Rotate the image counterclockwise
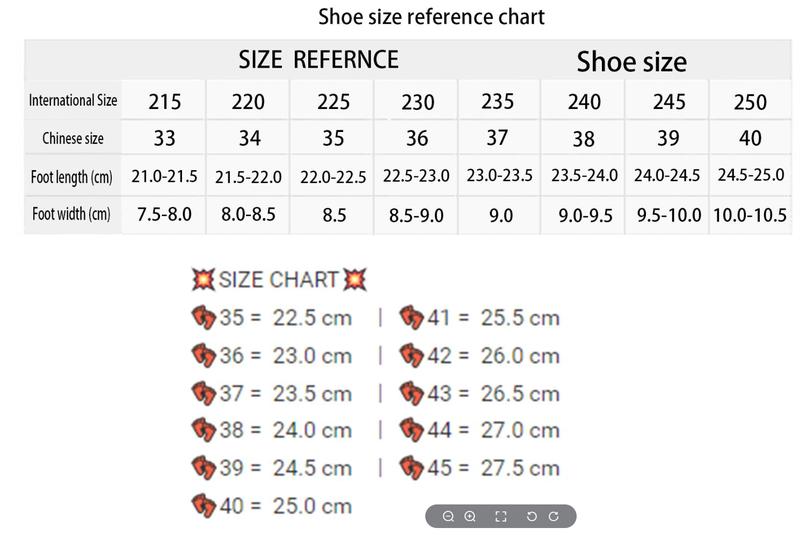The height and width of the screenshot is (535, 800). pyautogui.click(x=531, y=517)
